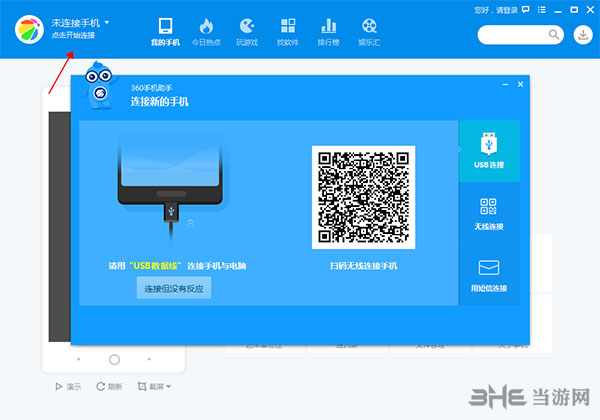
Task: Expand the 未连接手机 dropdown arrow
Action: [107, 23]
